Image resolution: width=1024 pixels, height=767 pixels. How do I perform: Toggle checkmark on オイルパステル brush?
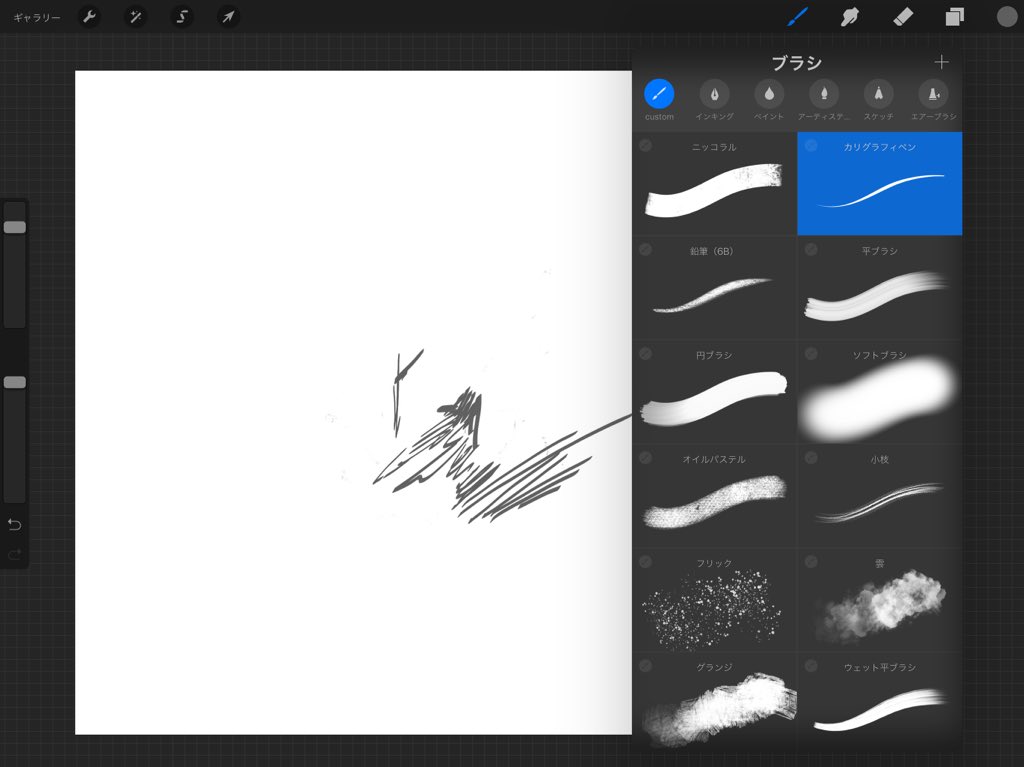(x=645, y=457)
